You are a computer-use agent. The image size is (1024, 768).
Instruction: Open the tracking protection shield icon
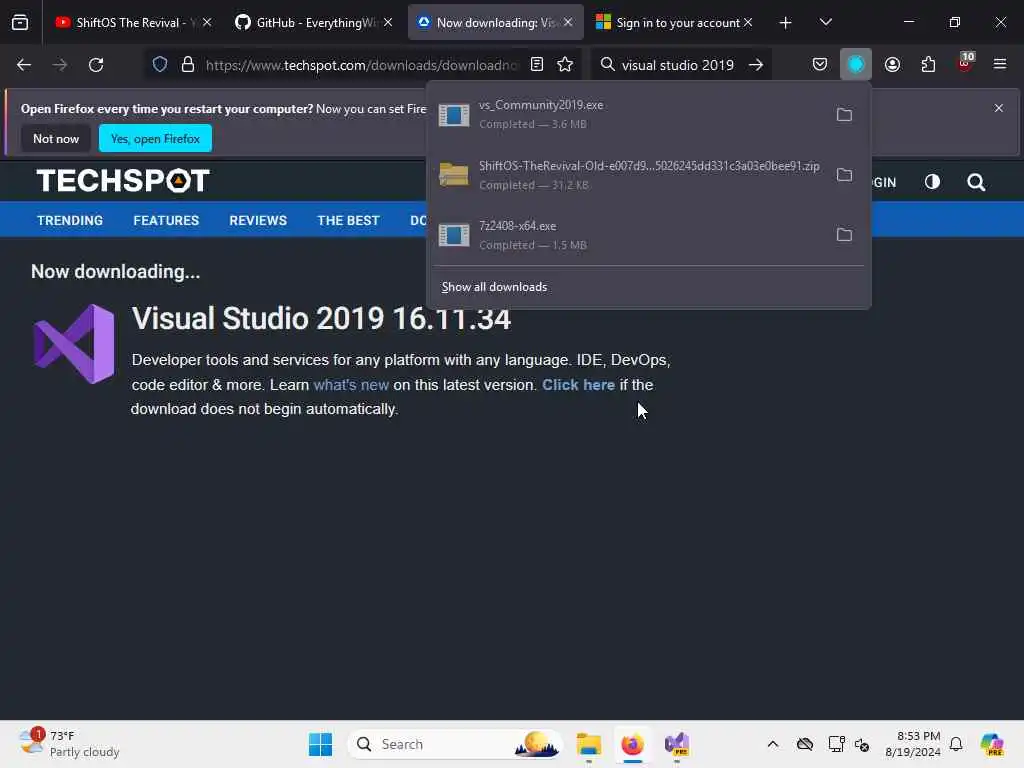(x=160, y=65)
